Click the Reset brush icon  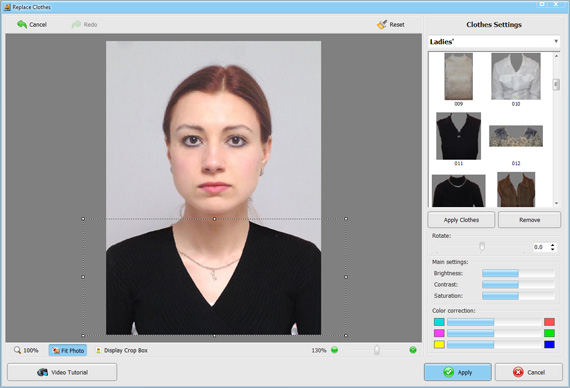(382, 24)
